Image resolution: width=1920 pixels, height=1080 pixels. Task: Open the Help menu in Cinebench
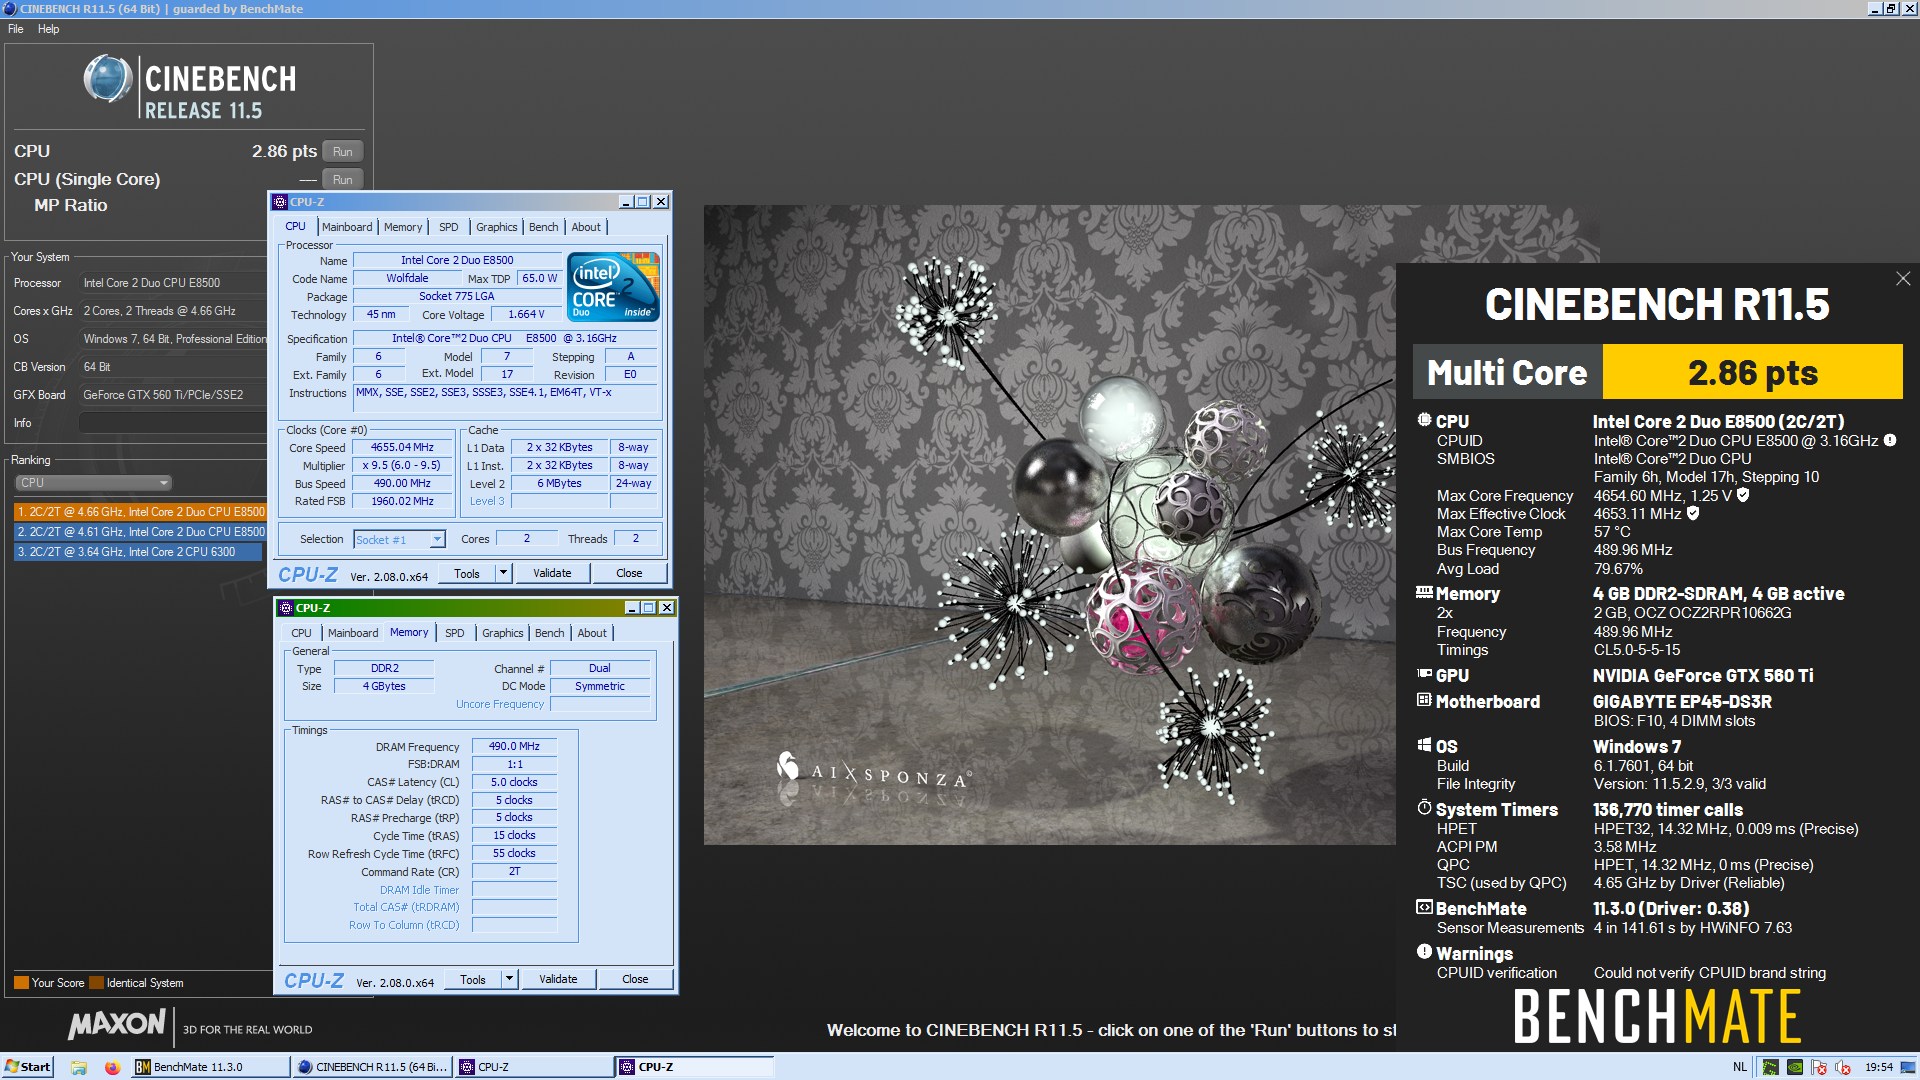tap(49, 29)
